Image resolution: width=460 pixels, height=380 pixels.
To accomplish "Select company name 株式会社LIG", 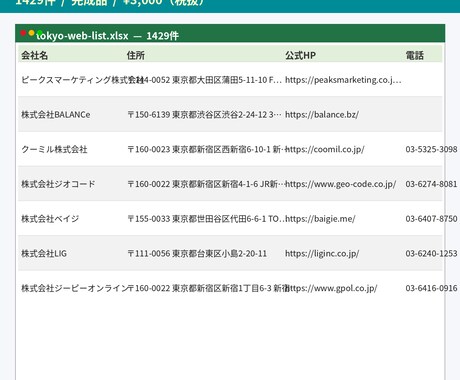I will pos(44,253).
